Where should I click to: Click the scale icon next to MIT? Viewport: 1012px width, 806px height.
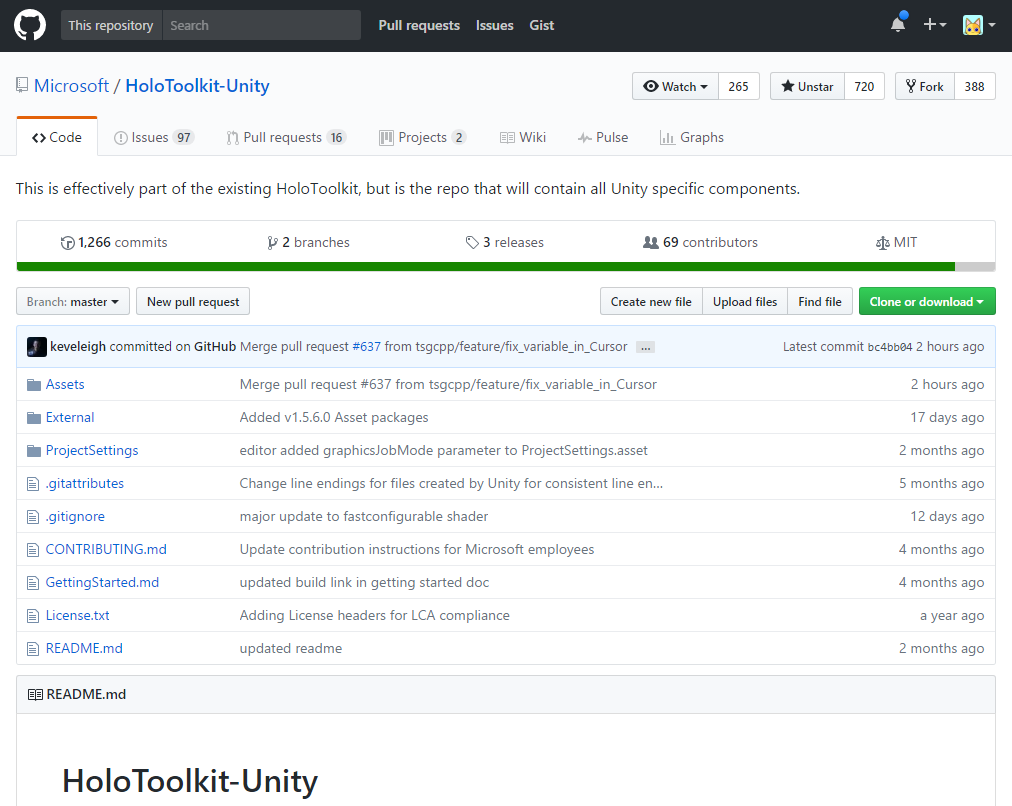coord(882,243)
